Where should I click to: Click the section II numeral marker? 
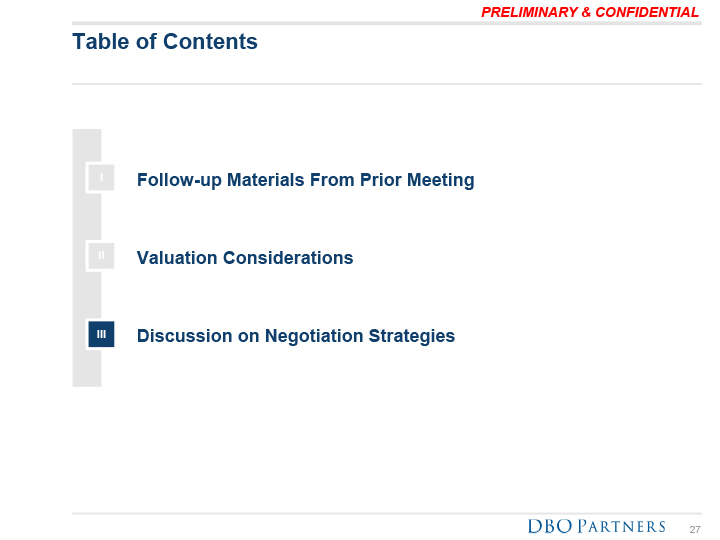pos(101,256)
